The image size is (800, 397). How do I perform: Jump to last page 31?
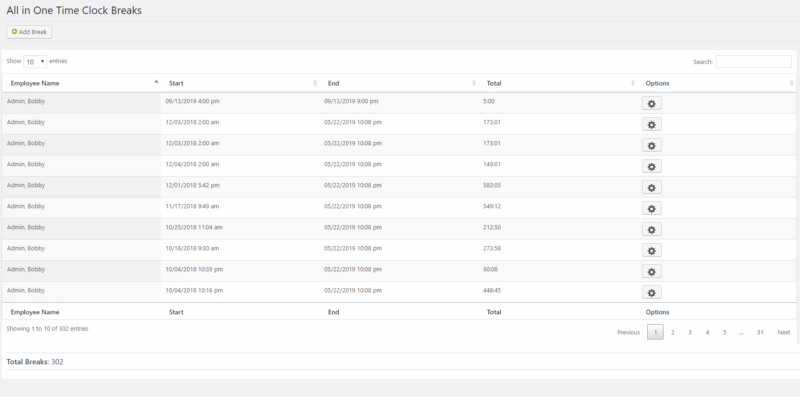coord(760,332)
